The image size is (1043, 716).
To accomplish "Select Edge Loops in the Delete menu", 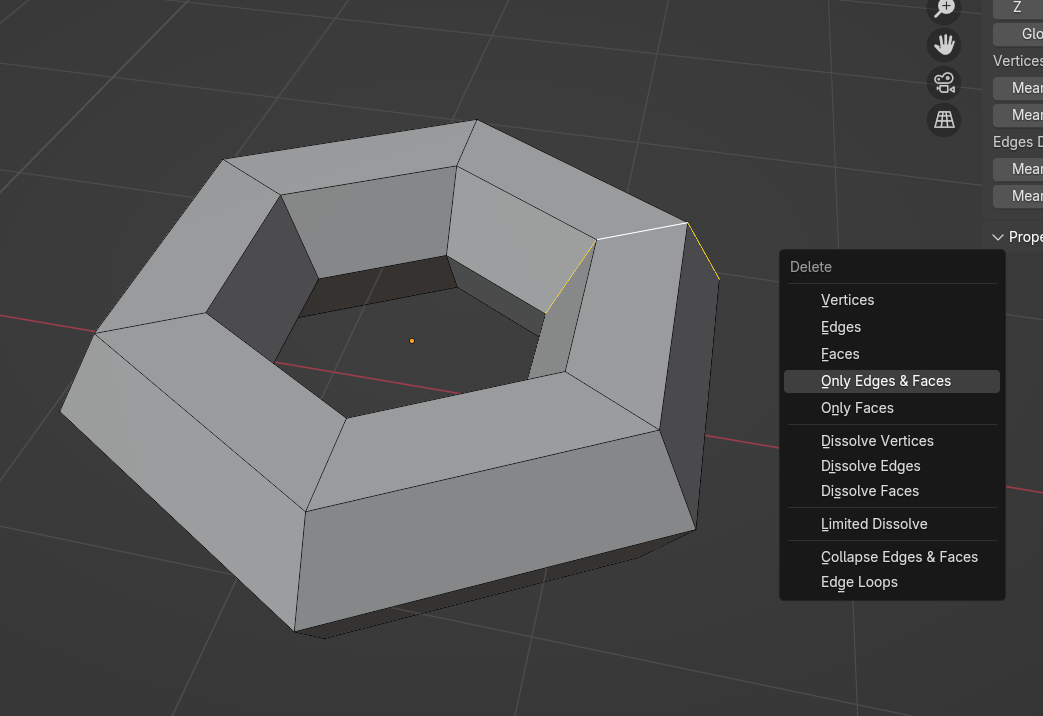I will (x=891, y=582).
